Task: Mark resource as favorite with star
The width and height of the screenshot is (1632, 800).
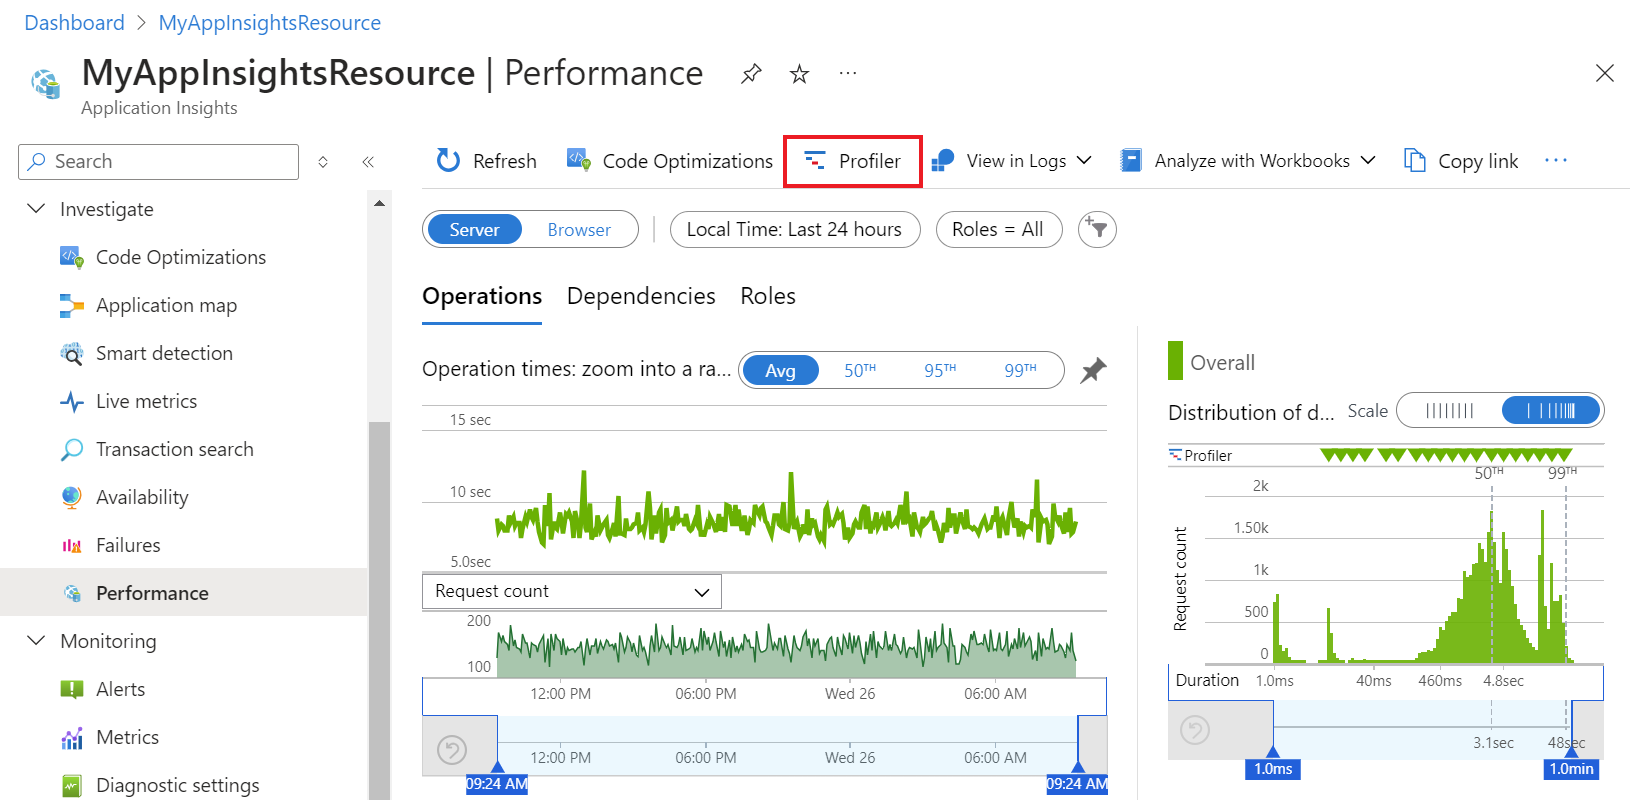Action: (799, 74)
